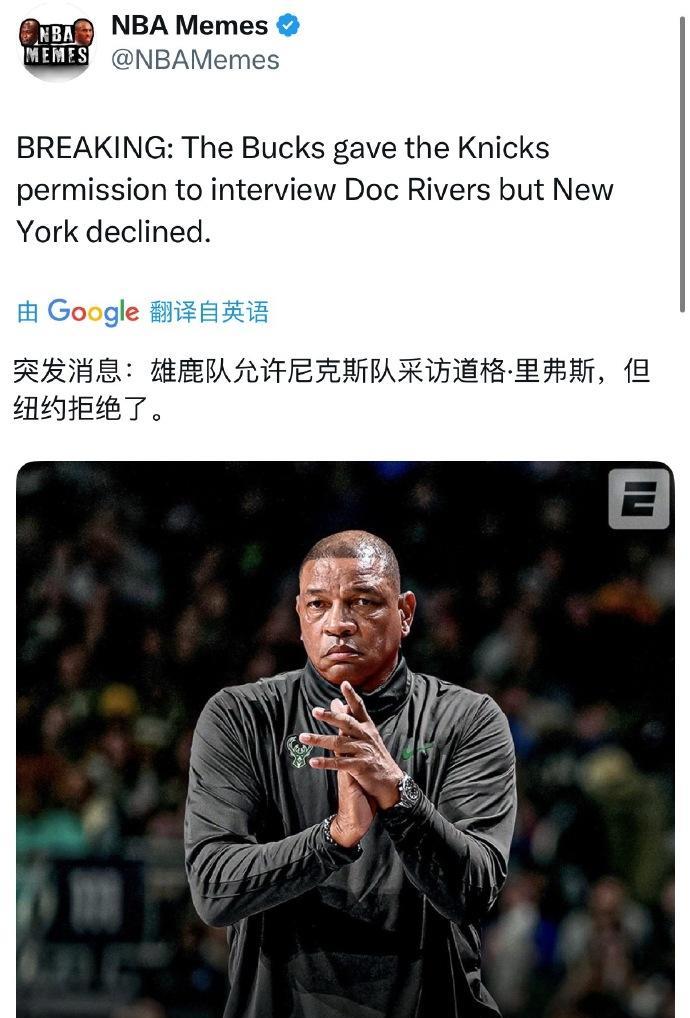The height and width of the screenshot is (1018, 690).
Task: Click 'York declined.' tweet line
Action: (114, 232)
